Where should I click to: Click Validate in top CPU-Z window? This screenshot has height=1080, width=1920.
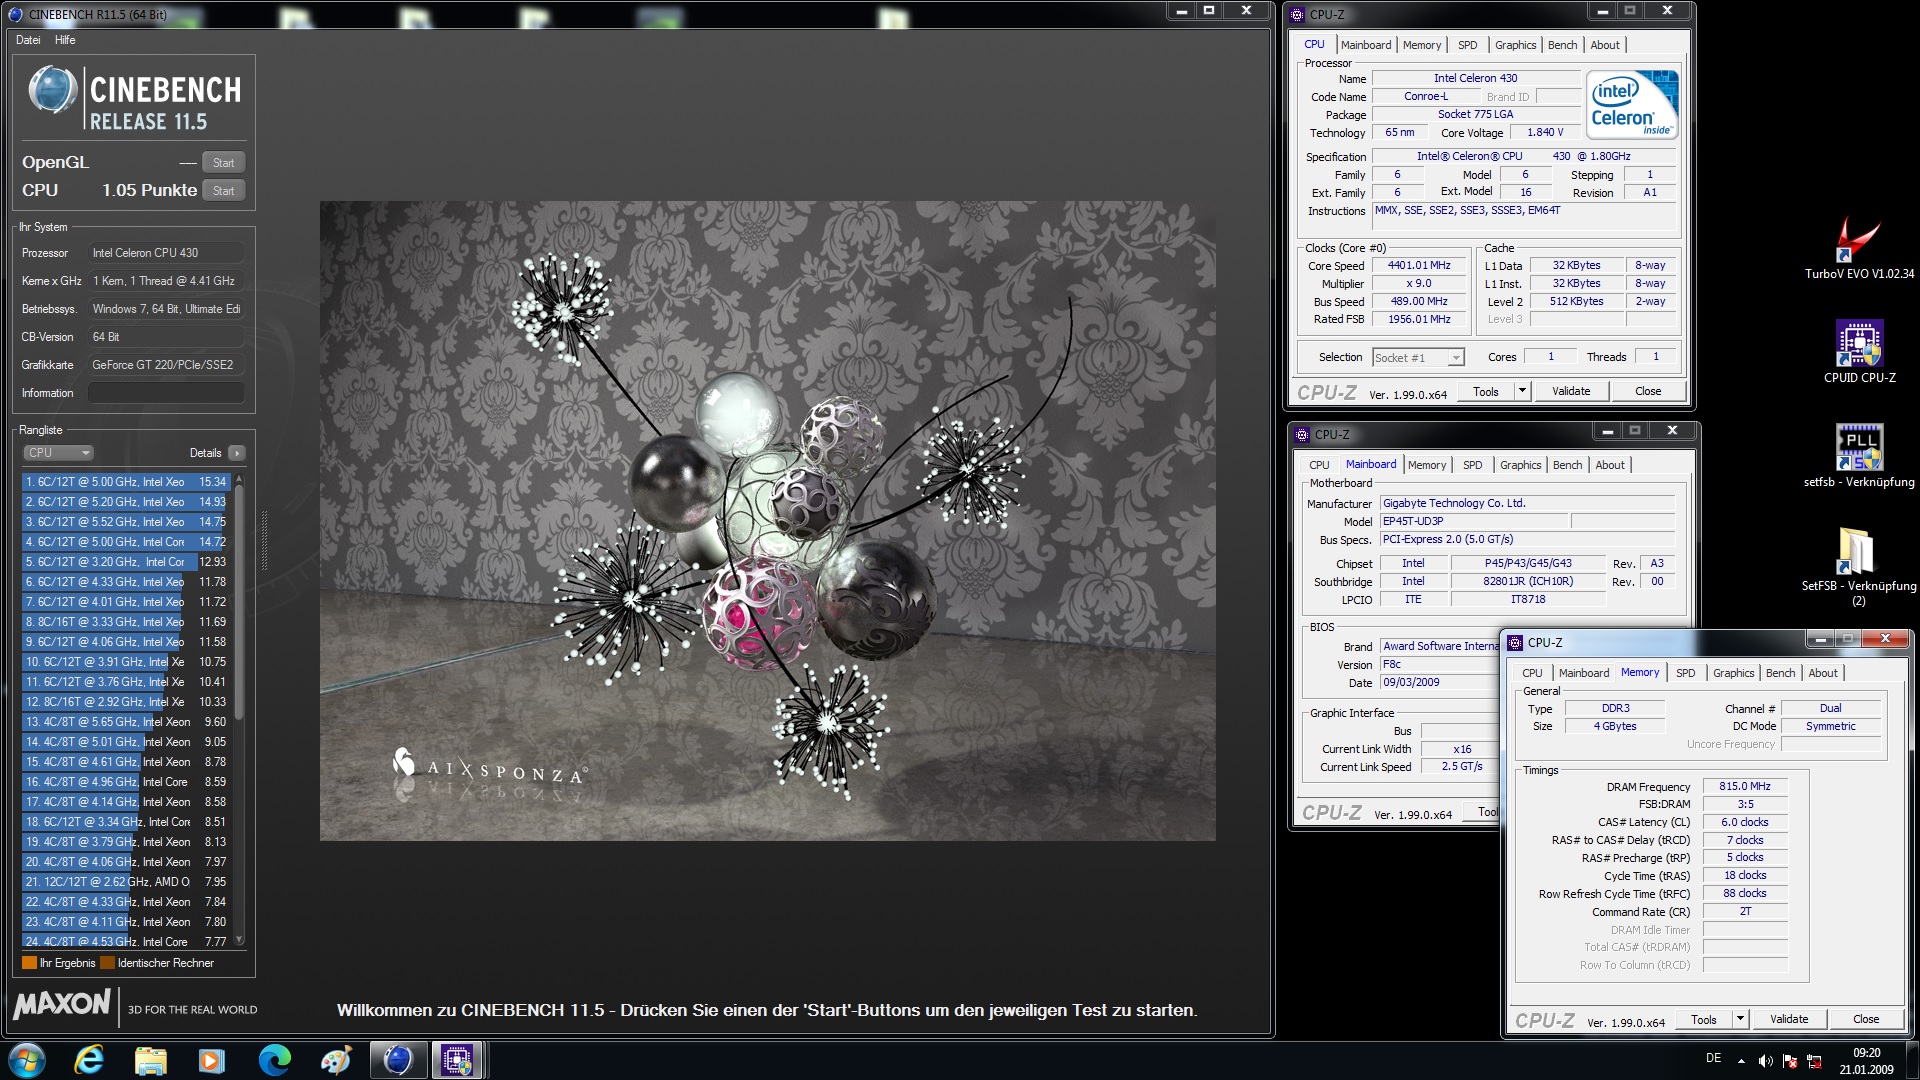(1571, 391)
